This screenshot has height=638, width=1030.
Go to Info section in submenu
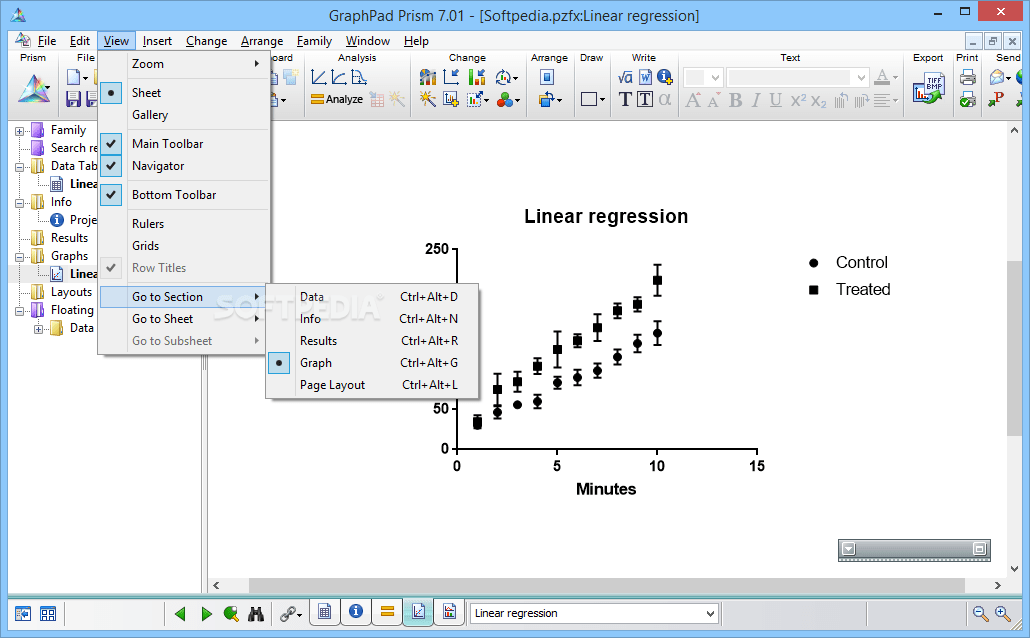(372, 319)
